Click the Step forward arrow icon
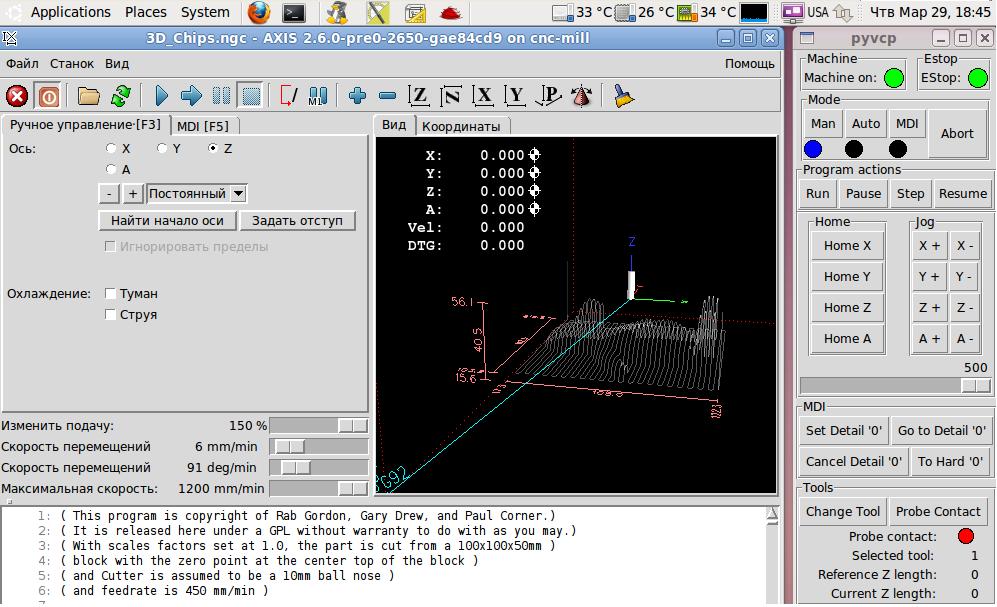997x607 pixels. coord(191,97)
